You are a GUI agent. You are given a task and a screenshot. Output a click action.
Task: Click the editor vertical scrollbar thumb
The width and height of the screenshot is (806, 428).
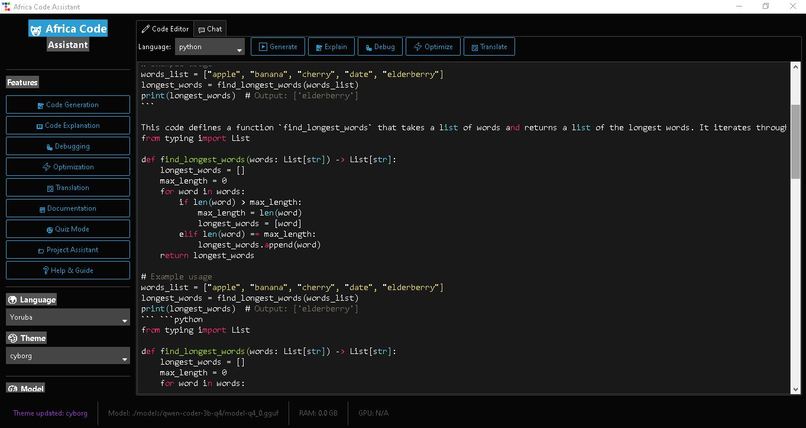(796, 142)
